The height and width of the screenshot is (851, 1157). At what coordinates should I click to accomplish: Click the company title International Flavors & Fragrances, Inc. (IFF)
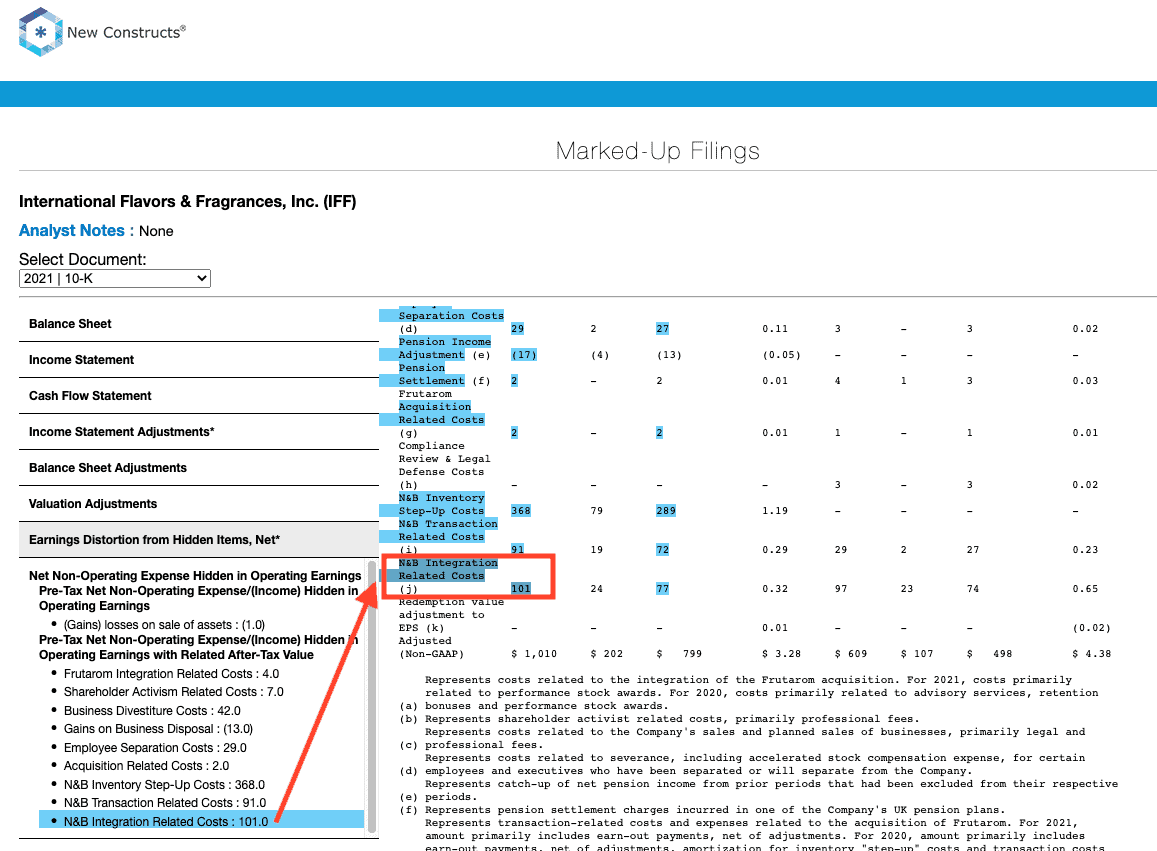click(187, 201)
